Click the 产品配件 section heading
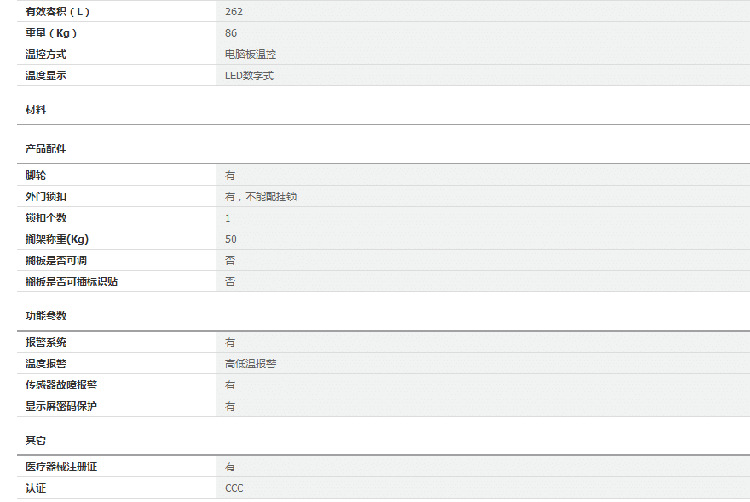This screenshot has height=502, width=750. click(x=46, y=148)
